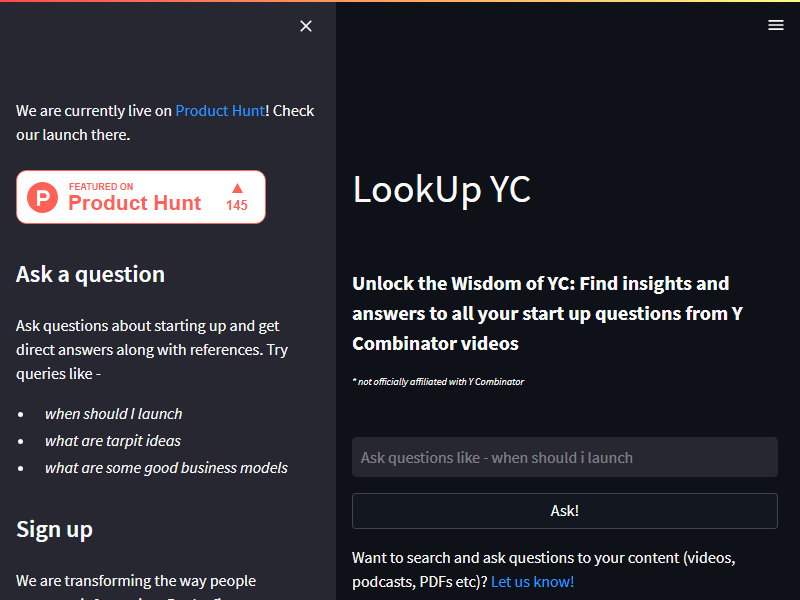Select the 'when should I launch' example query
The image size is (800, 600).
pyautogui.click(x=113, y=414)
